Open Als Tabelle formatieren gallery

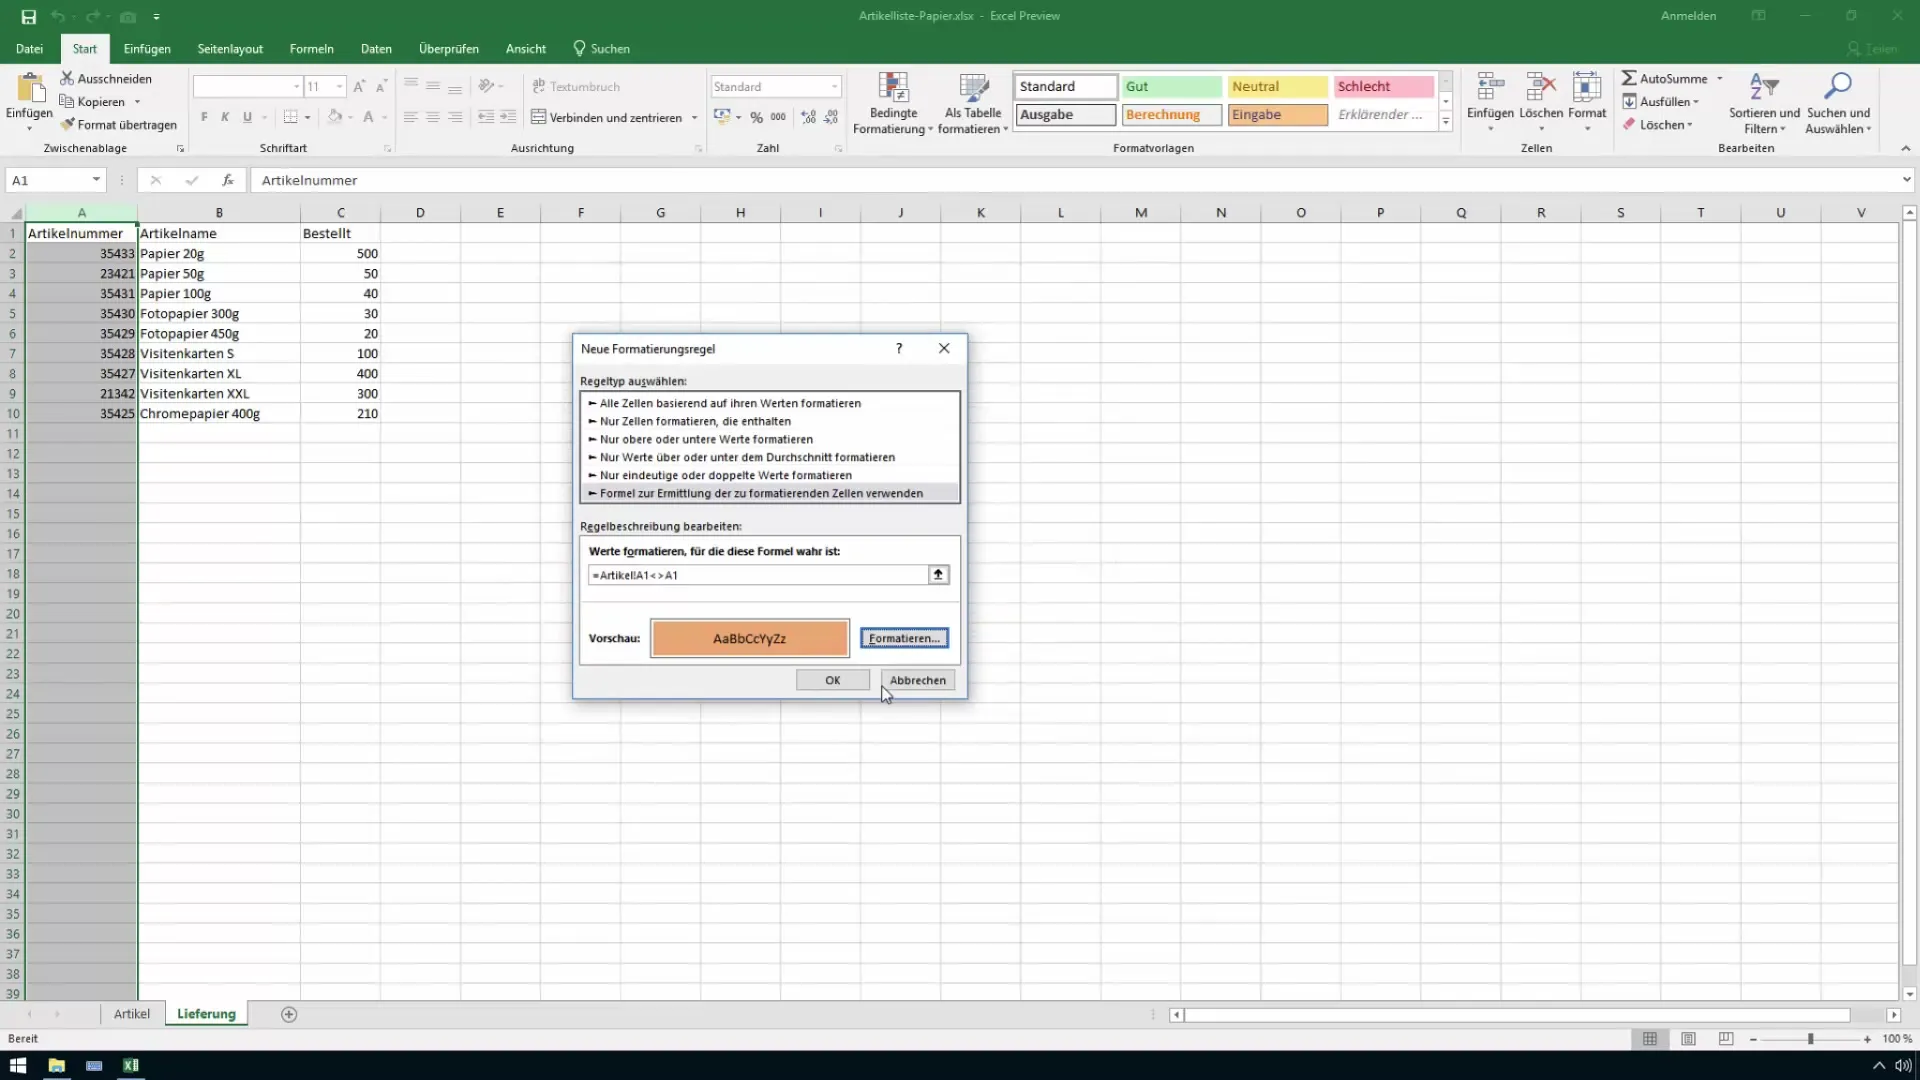(973, 104)
